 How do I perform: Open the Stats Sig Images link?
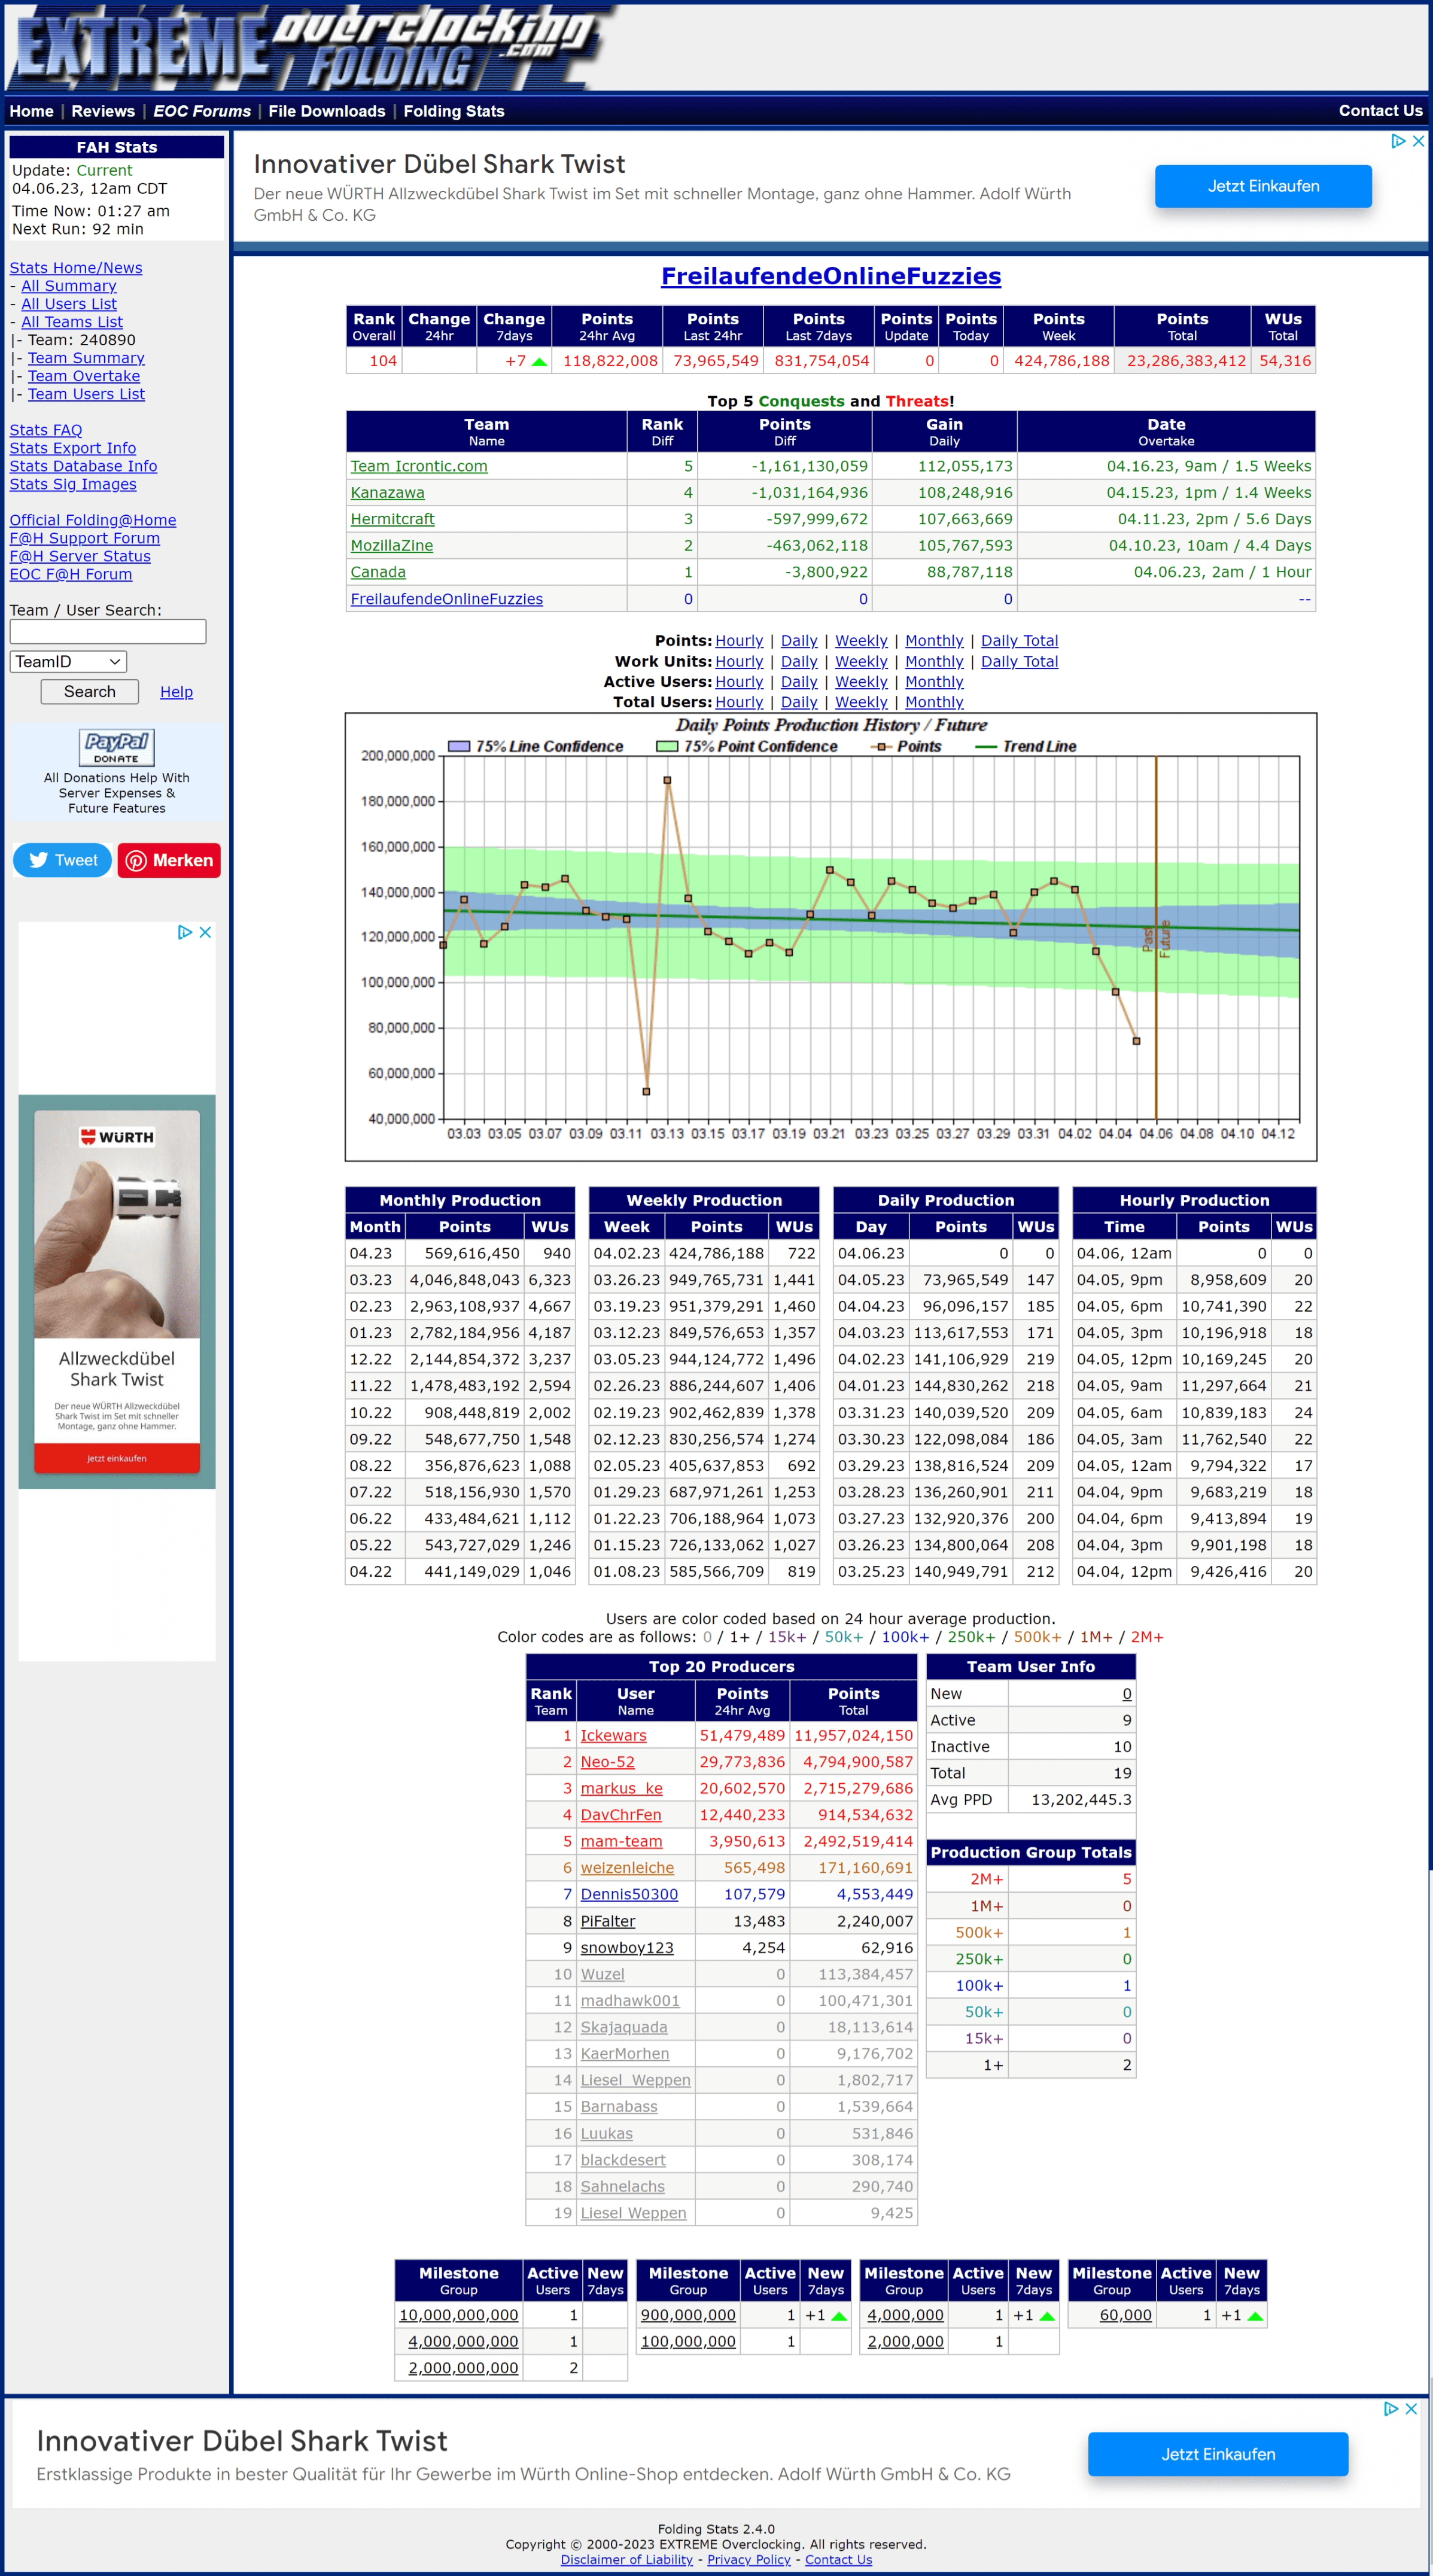click(73, 484)
